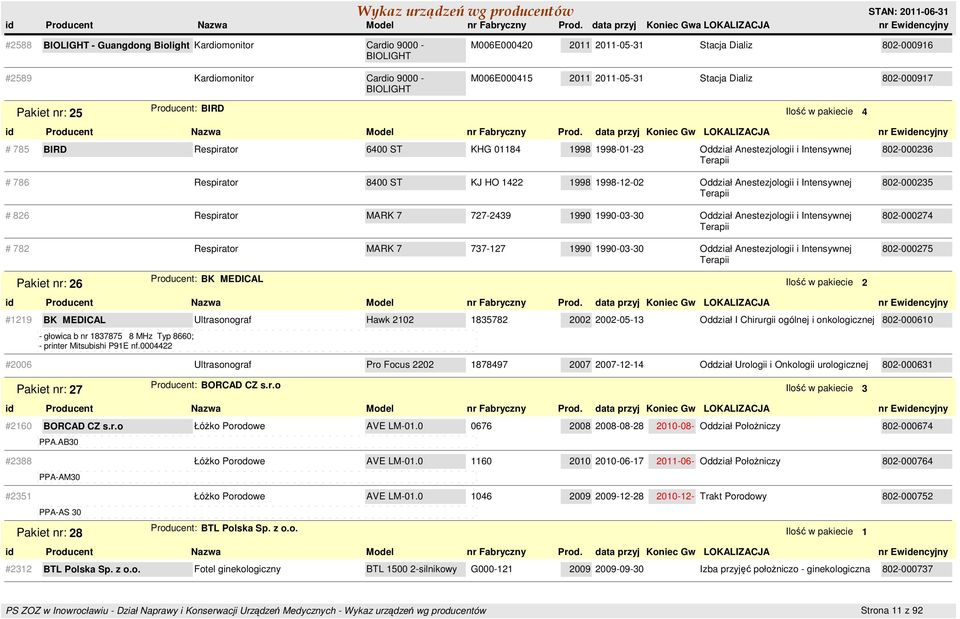Select serial number 'M006E000415'
960x619 pixels.
point(501,78)
